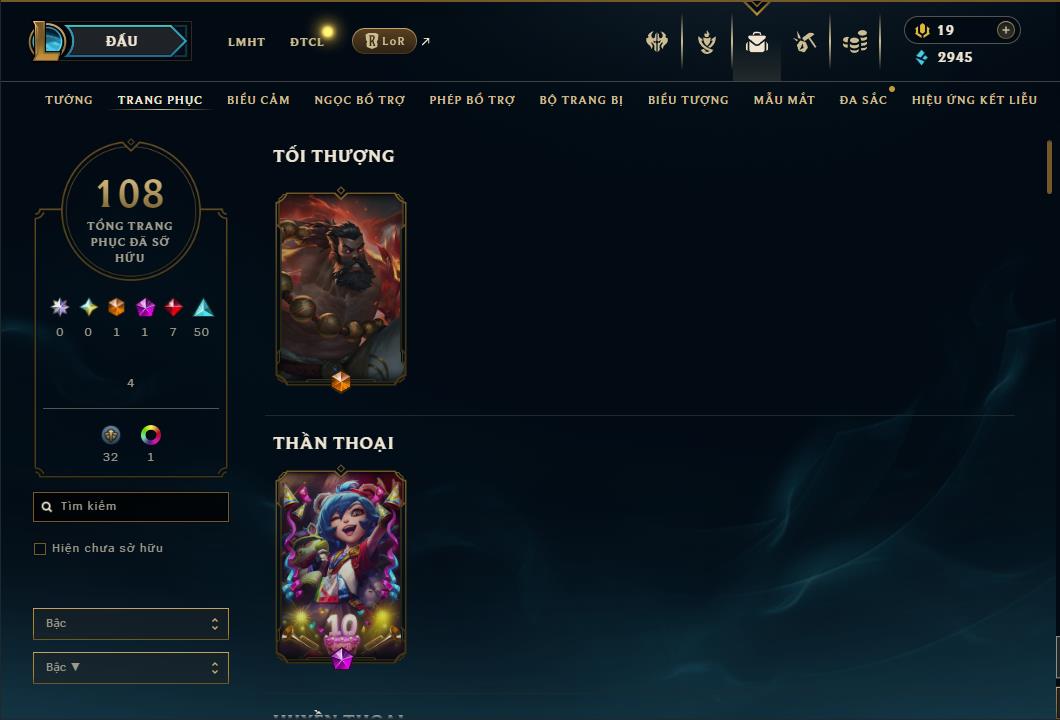The image size is (1060, 720).
Task: Open the Collection backpack icon
Action: pos(756,42)
